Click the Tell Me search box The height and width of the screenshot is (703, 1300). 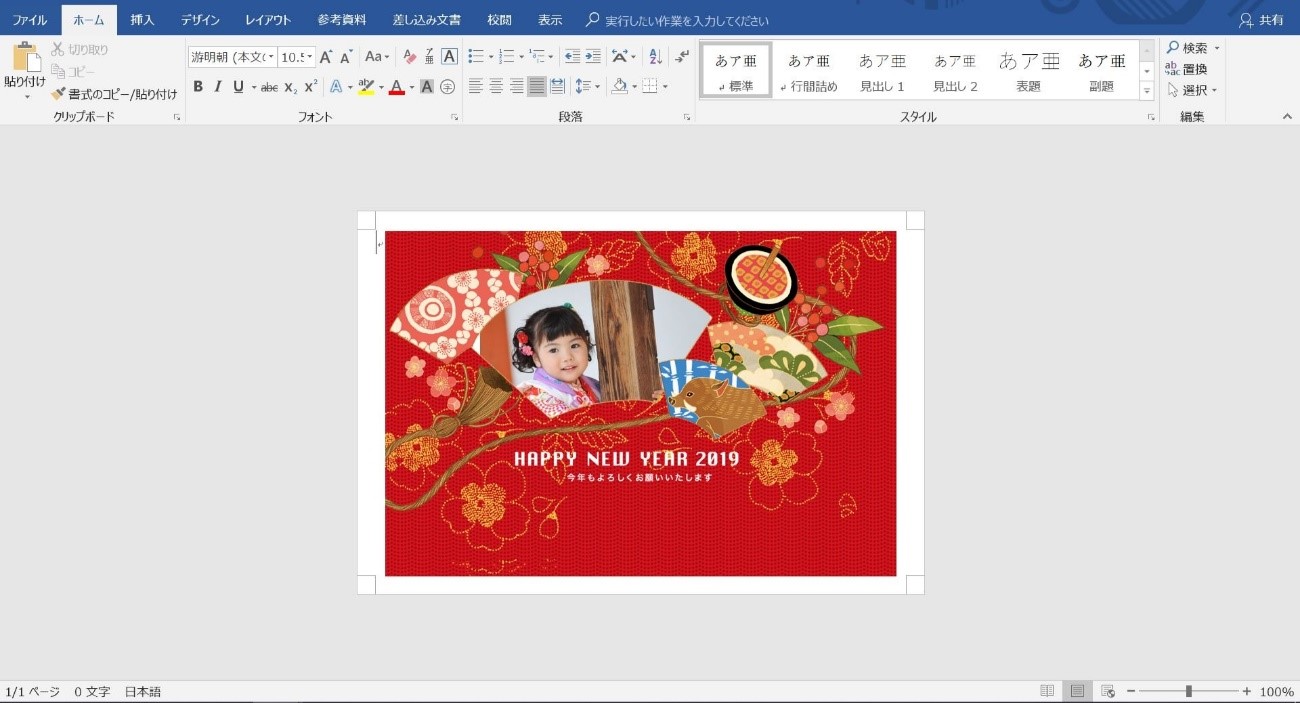pos(660,19)
